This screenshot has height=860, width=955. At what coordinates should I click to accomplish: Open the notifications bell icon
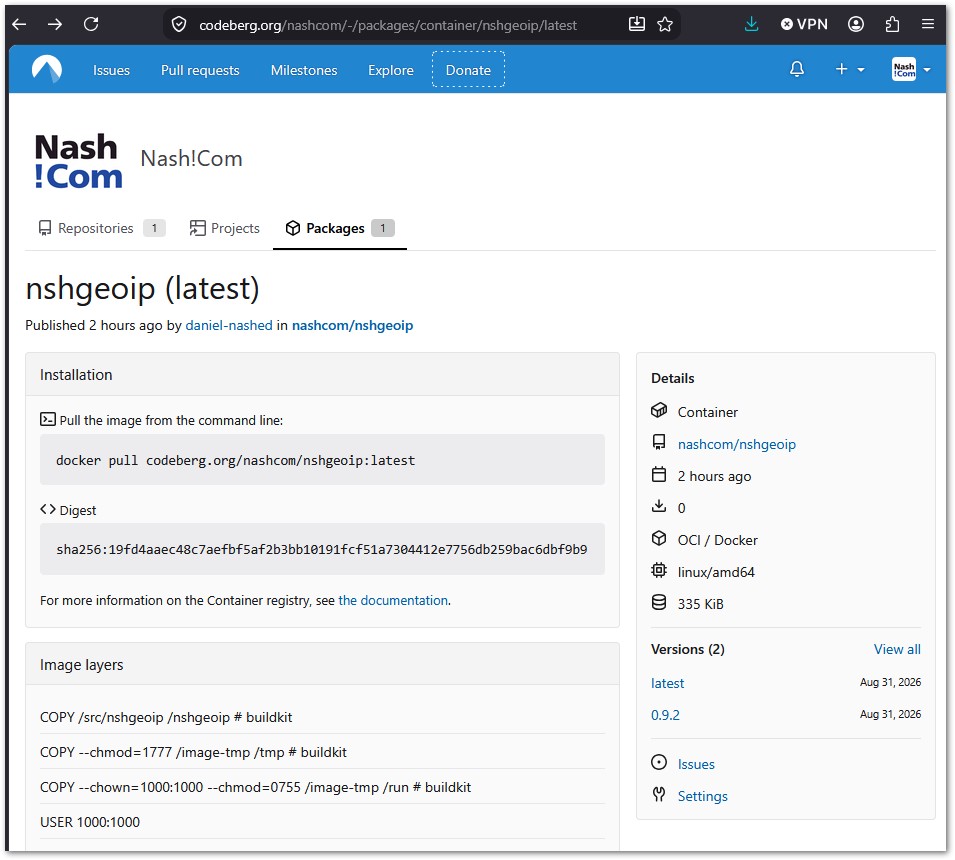pos(797,69)
